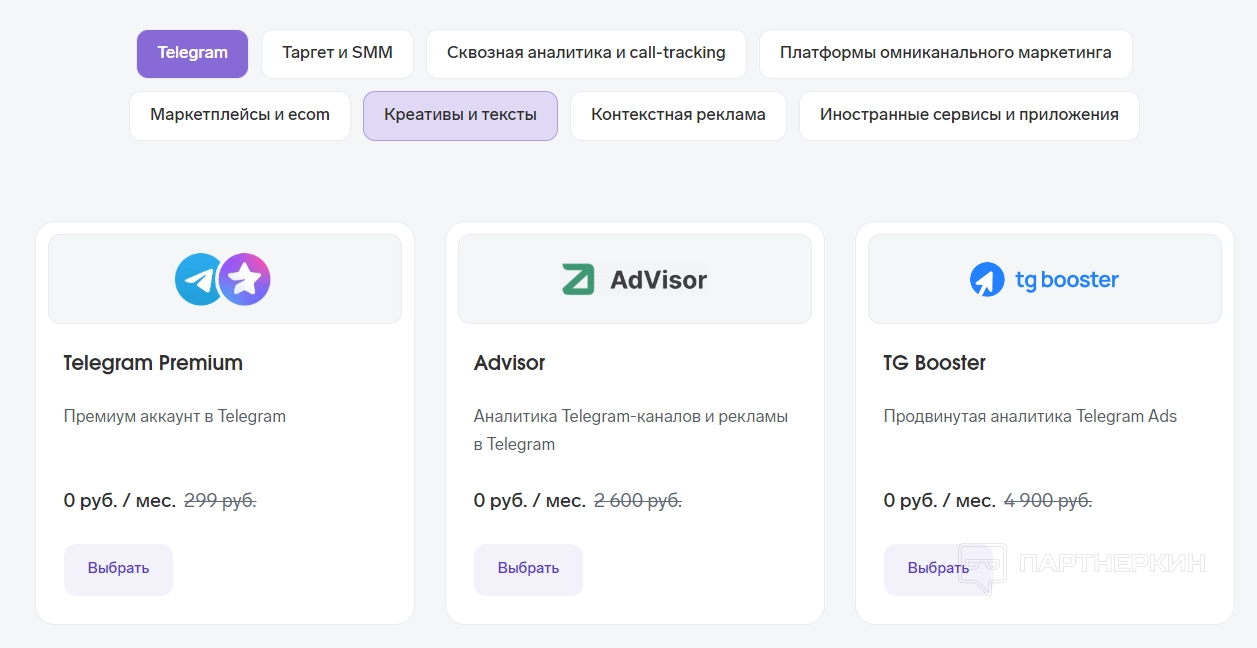Open Контекстная реклама tab
The width and height of the screenshot is (1257, 648).
coord(678,115)
